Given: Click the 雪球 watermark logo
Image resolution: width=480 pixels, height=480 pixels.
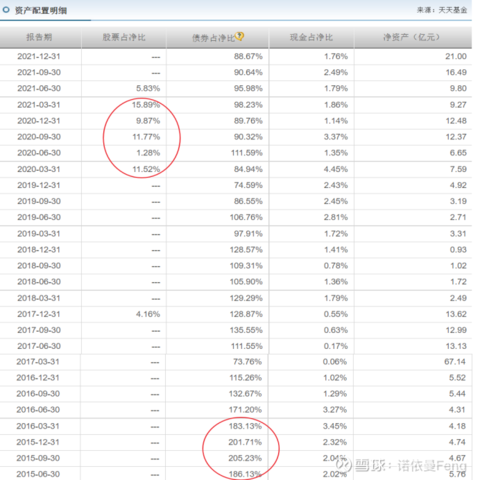Looking at the screenshot, I should 343,464.
